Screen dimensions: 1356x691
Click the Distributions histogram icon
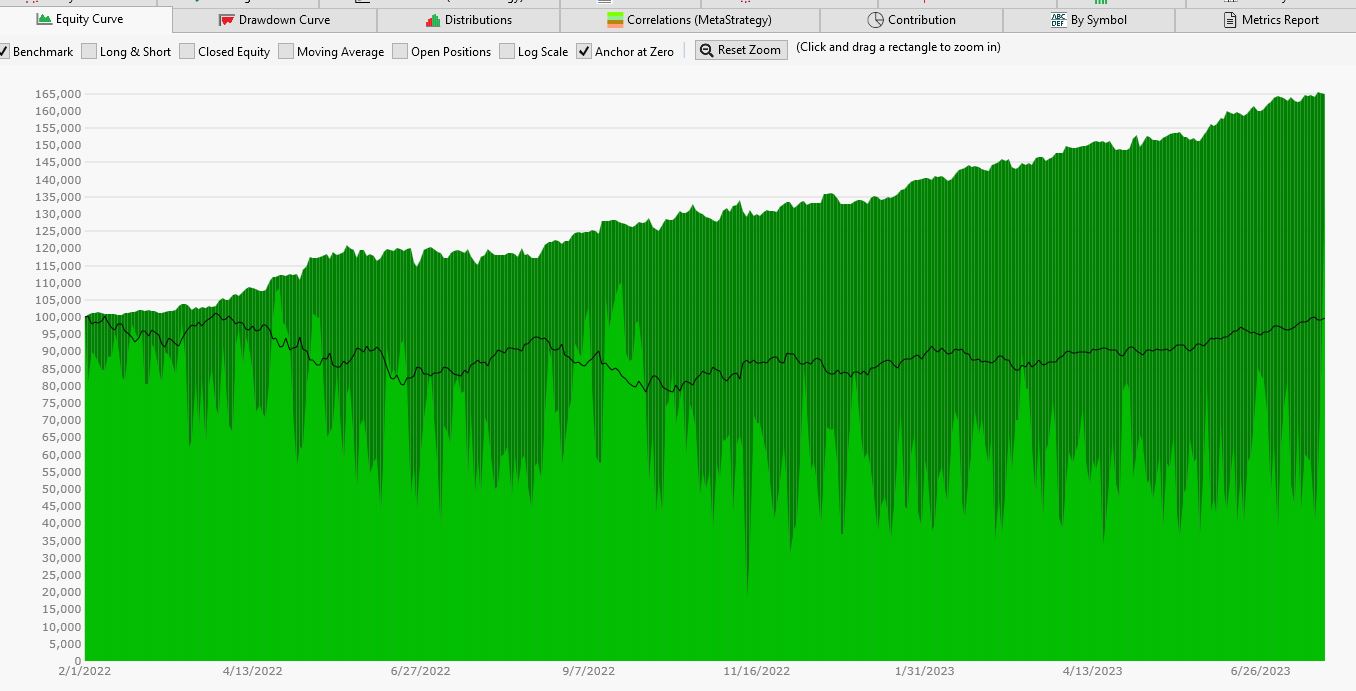tap(433, 20)
